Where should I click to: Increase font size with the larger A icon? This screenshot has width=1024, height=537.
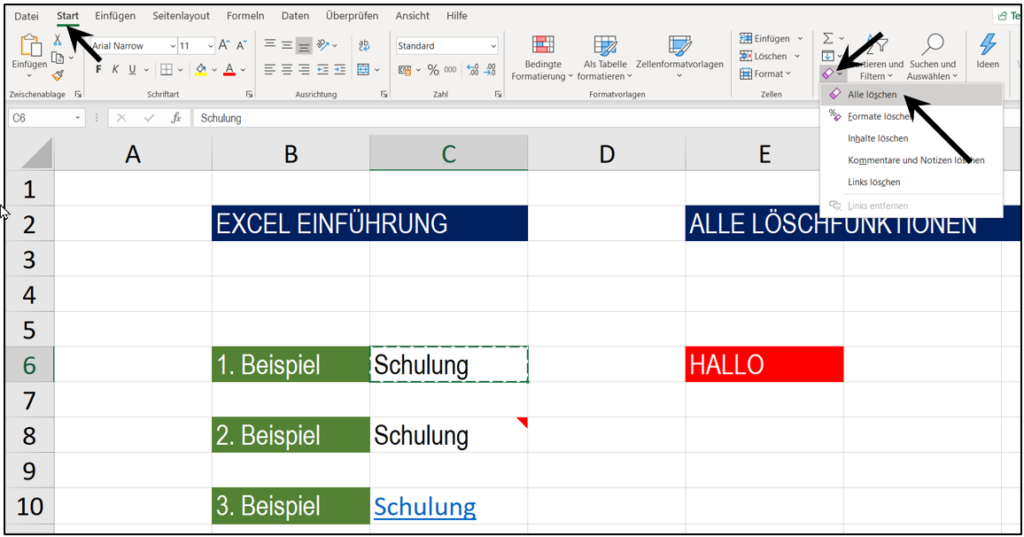(224, 45)
